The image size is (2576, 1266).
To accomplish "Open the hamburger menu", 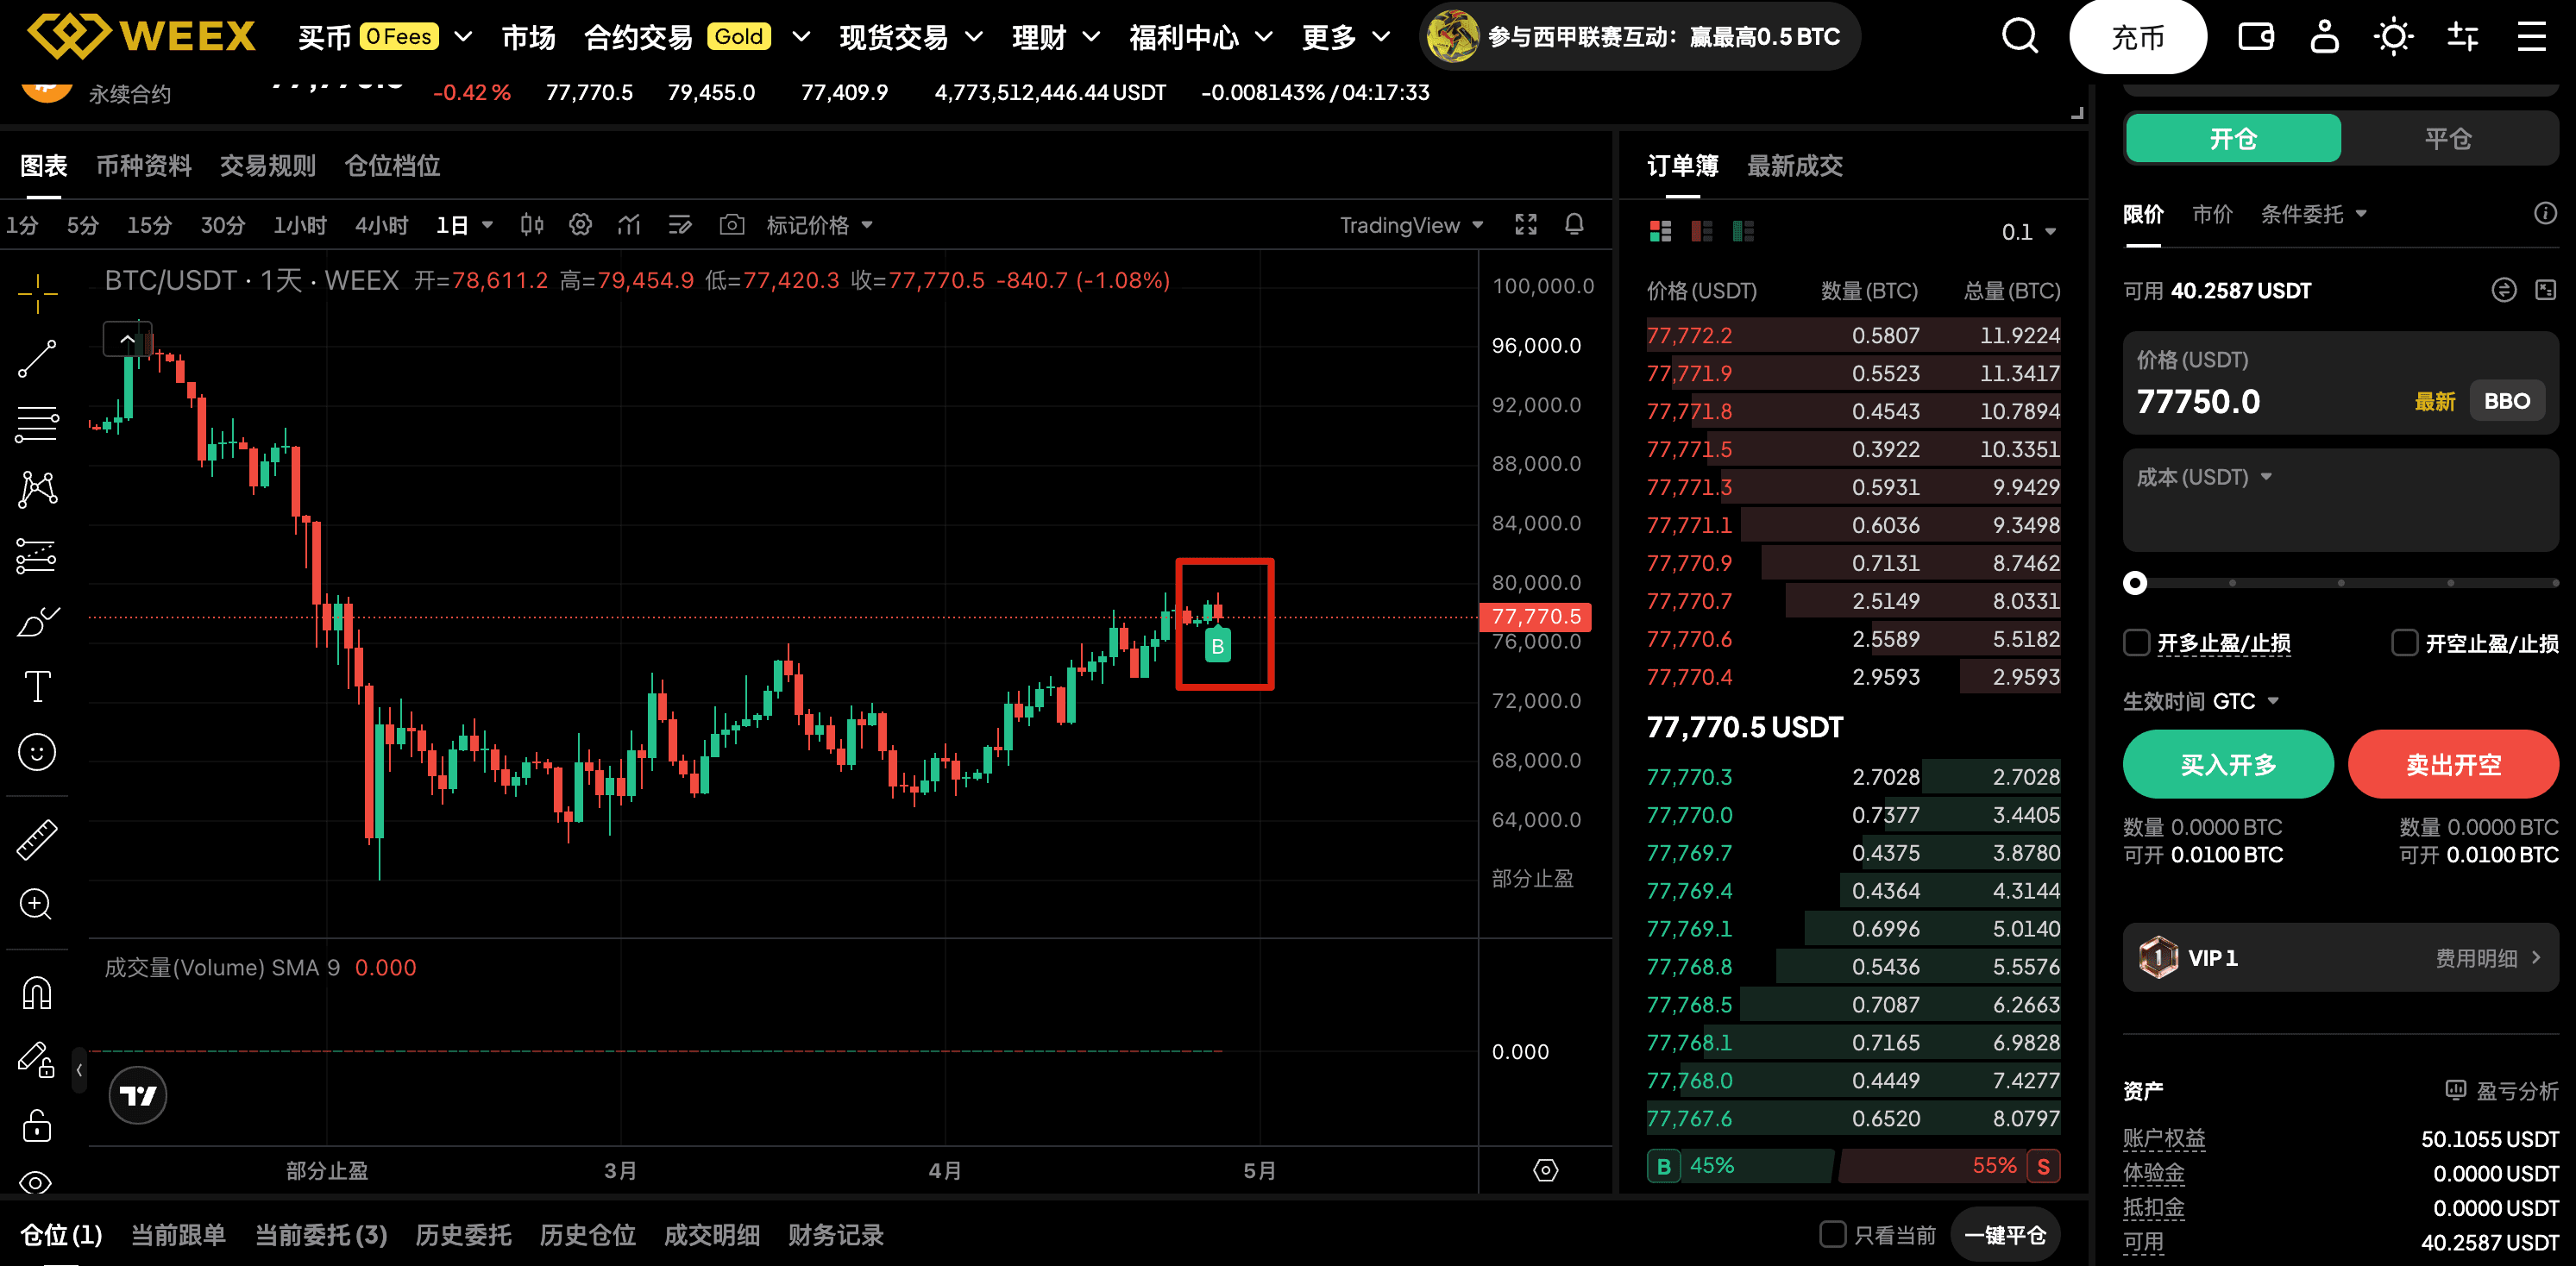I will [x=2531, y=37].
